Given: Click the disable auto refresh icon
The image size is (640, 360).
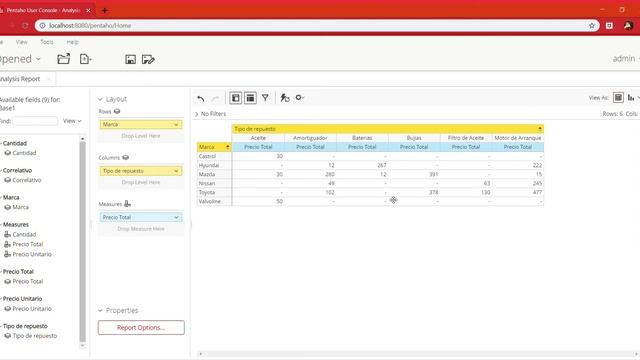Looking at the screenshot, I should point(284,98).
